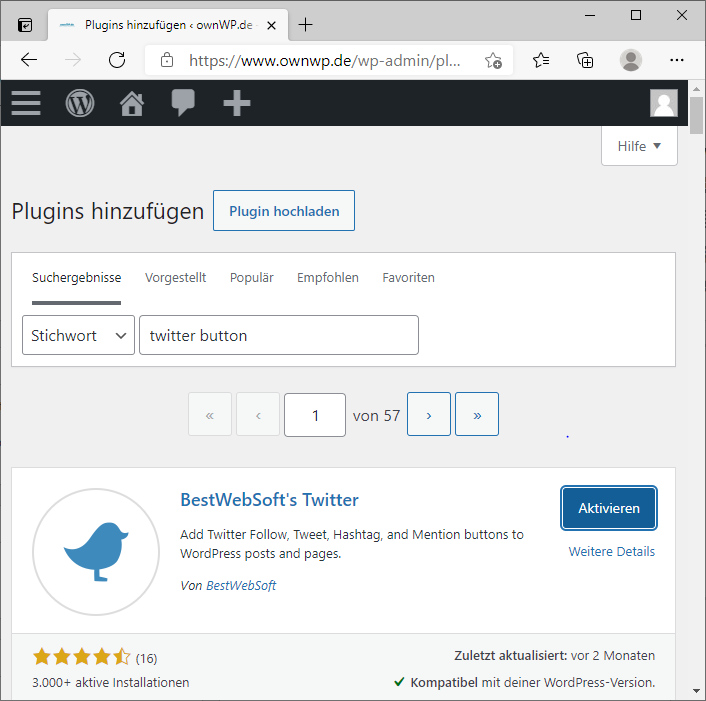The width and height of the screenshot is (706, 701).
Task: Go back with the browser back arrow
Action: (x=29, y=60)
